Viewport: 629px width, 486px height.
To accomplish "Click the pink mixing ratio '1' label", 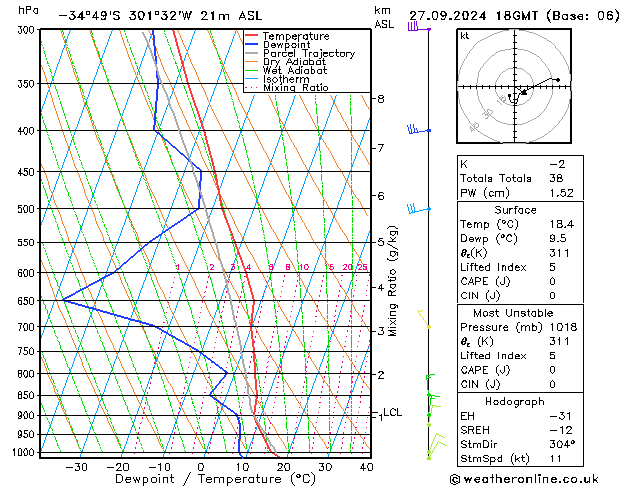I will tap(178, 267).
